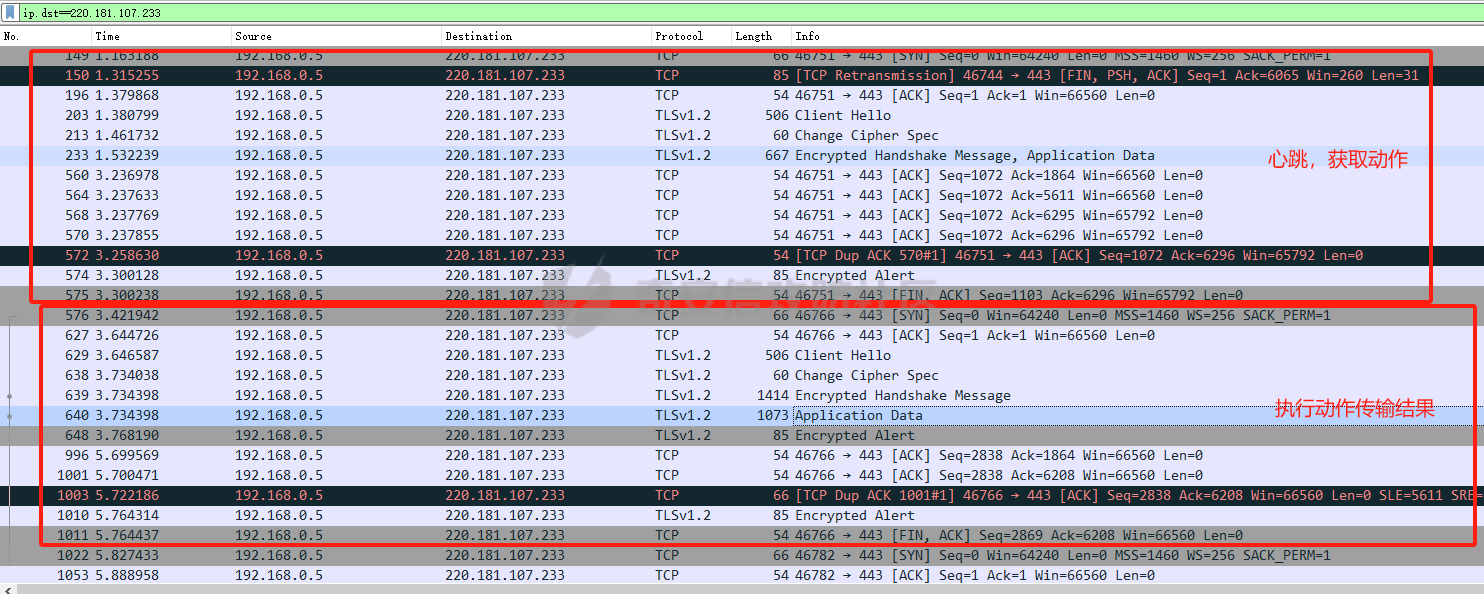
Task: Sort by the Info column header
Action: click(1137, 36)
